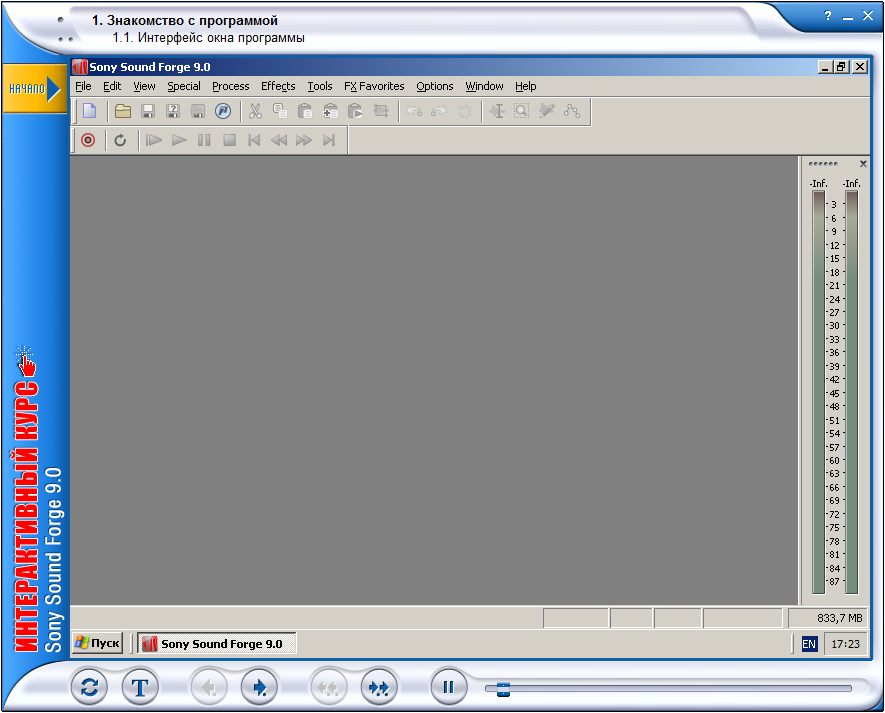Click the Fast Forward transport button
885x713 pixels.
(304, 140)
